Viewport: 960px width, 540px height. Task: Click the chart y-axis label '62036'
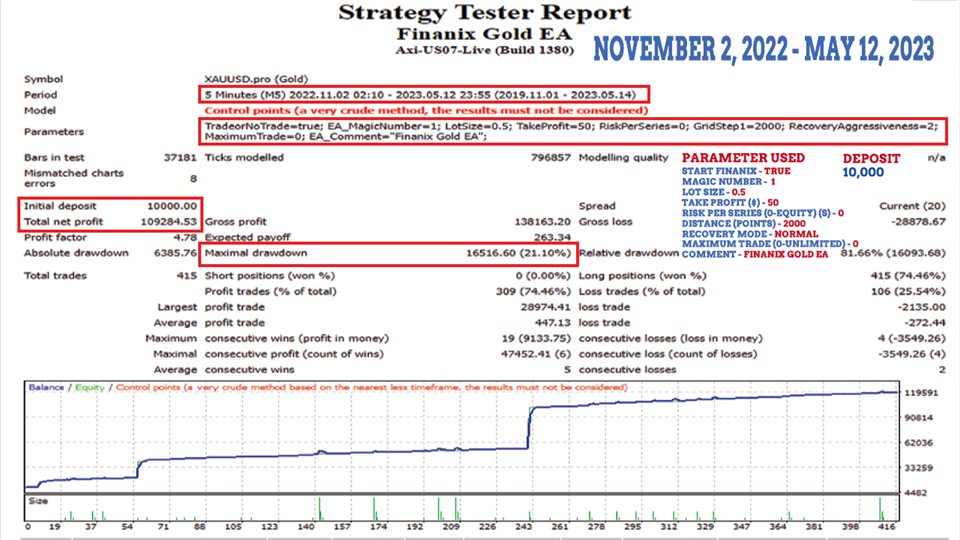pos(919,443)
